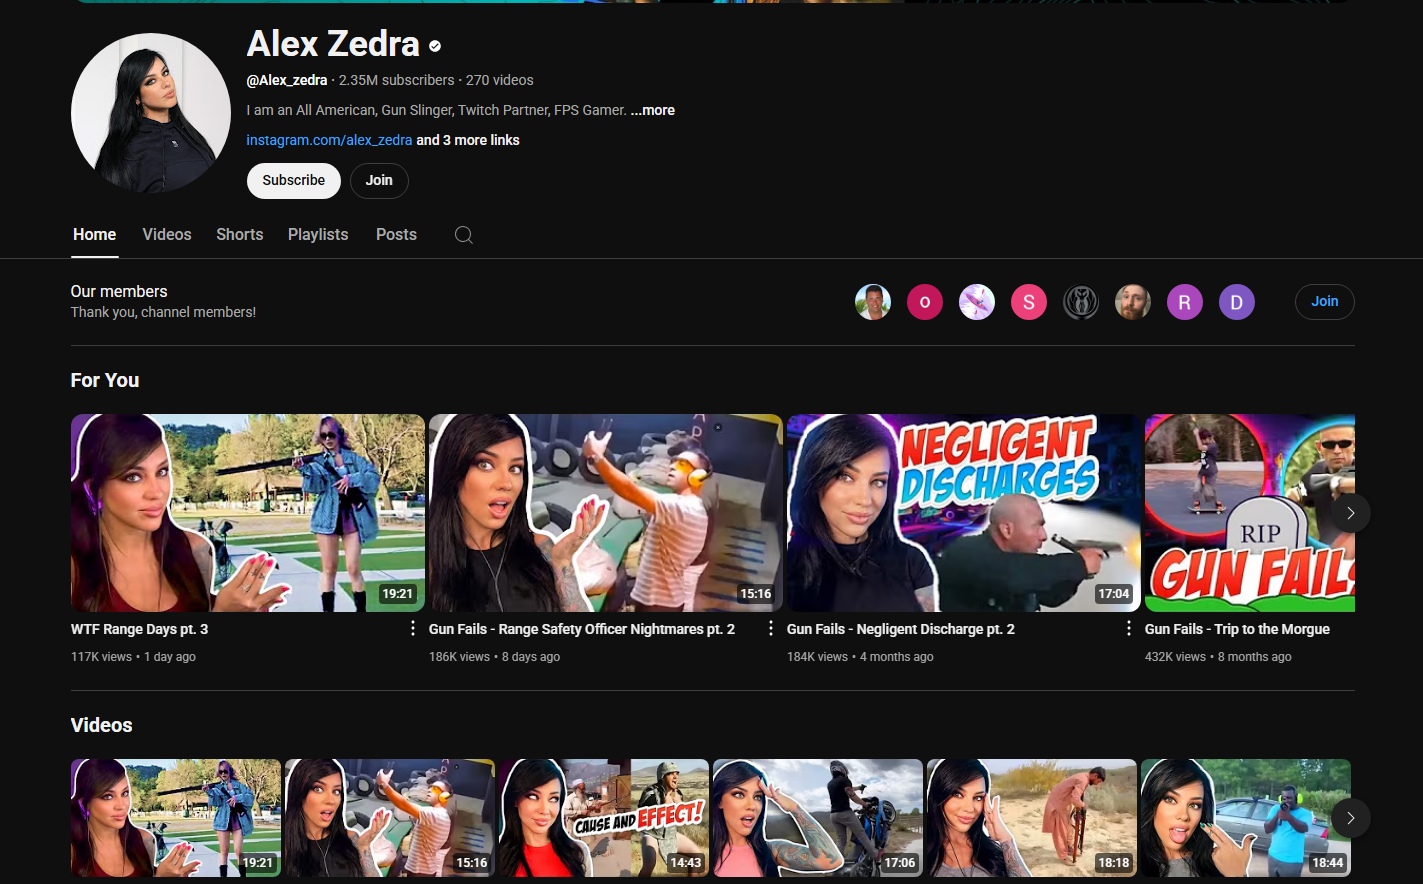Click '184K views • 4 months ago' text

point(860,657)
